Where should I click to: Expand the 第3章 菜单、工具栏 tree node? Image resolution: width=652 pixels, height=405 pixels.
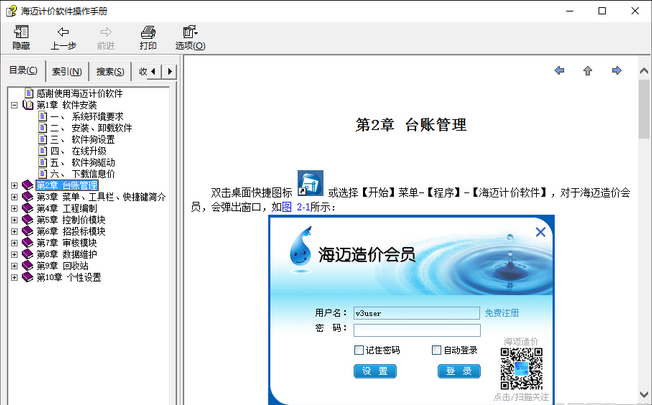pyautogui.click(x=13, y=197)
